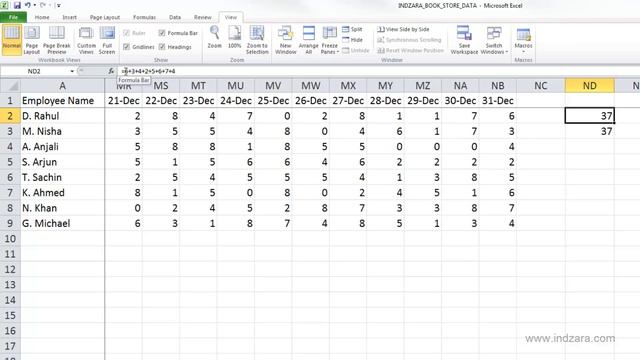This screenshot has height=360, width=640.
Task: Select cell ND3 showing 37
Action: [589, 131]
